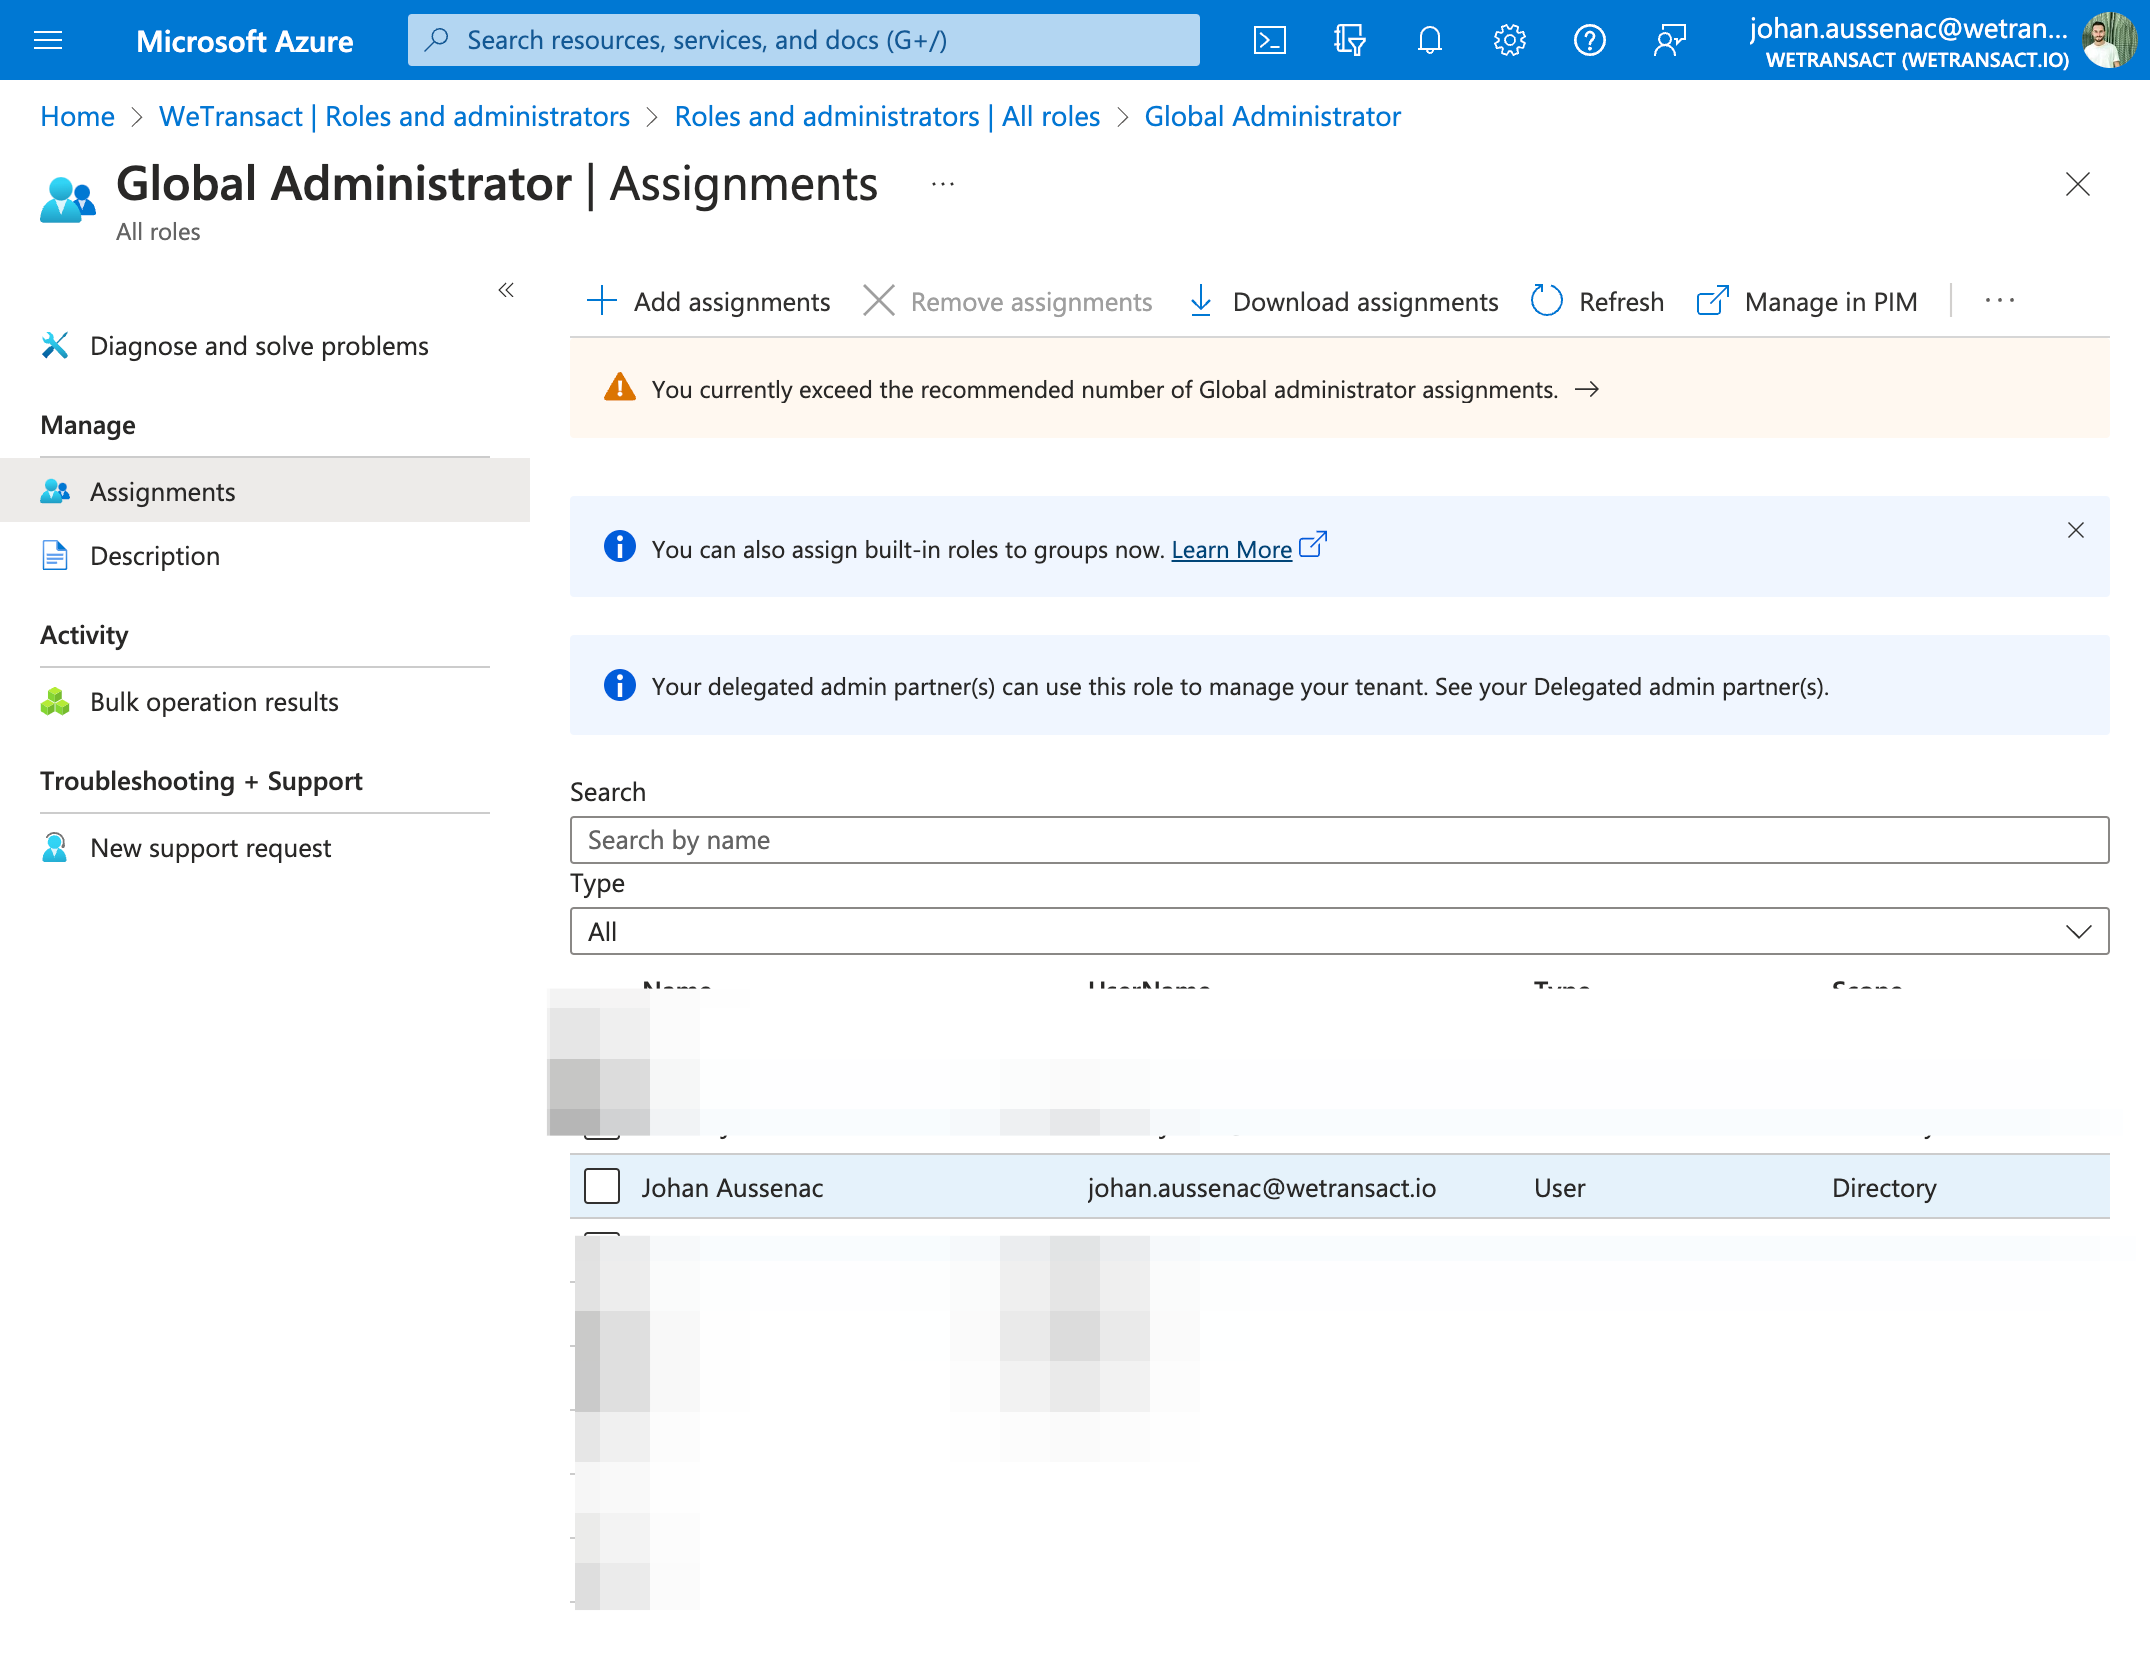This screenshot has width=2150, height=1664.
Task: Click Add assignments
Action: pos(708,301)
